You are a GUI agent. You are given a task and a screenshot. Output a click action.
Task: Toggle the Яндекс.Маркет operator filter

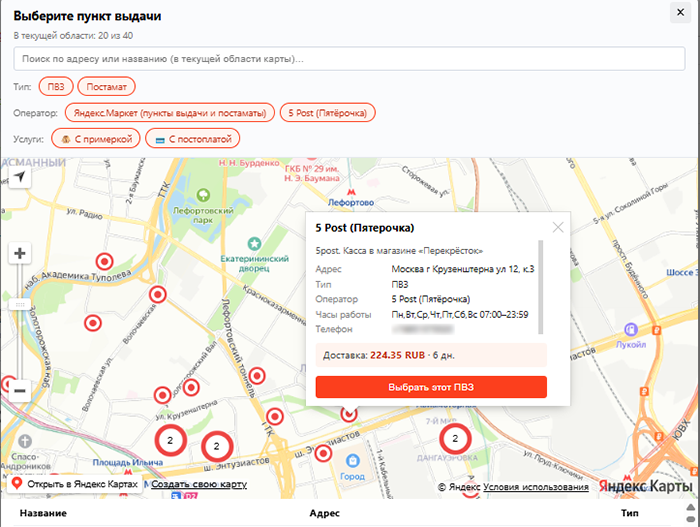pyautogui.click(x=170, y=113)
